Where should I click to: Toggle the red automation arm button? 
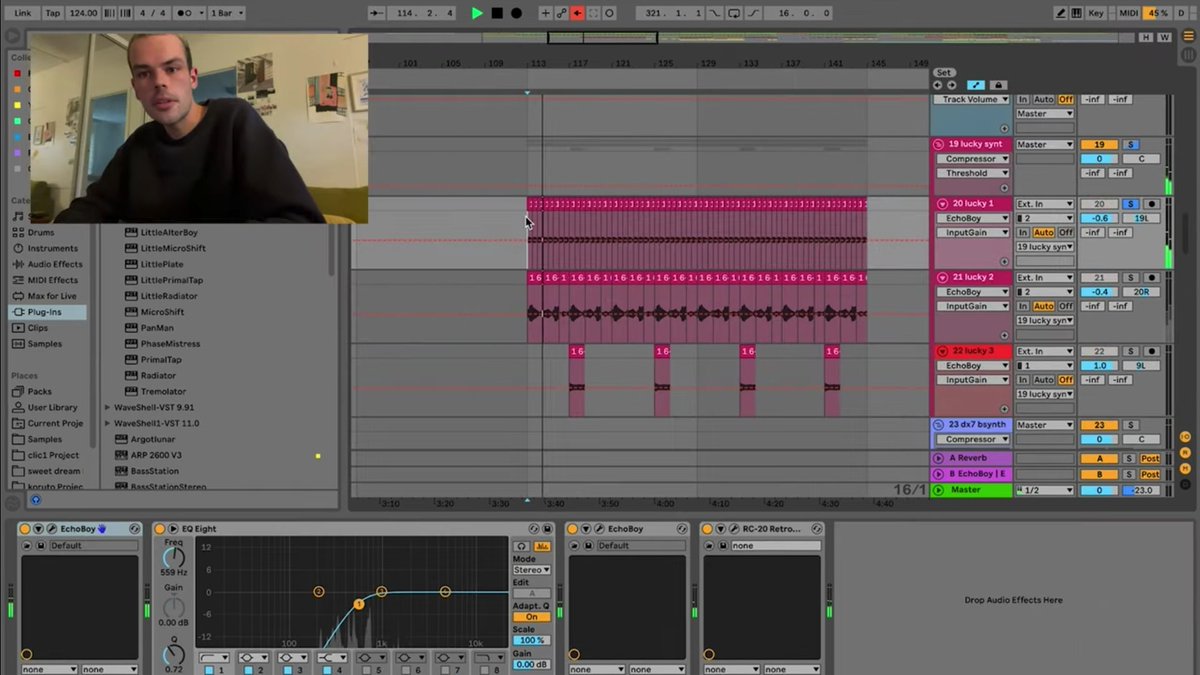click(577, 13)
